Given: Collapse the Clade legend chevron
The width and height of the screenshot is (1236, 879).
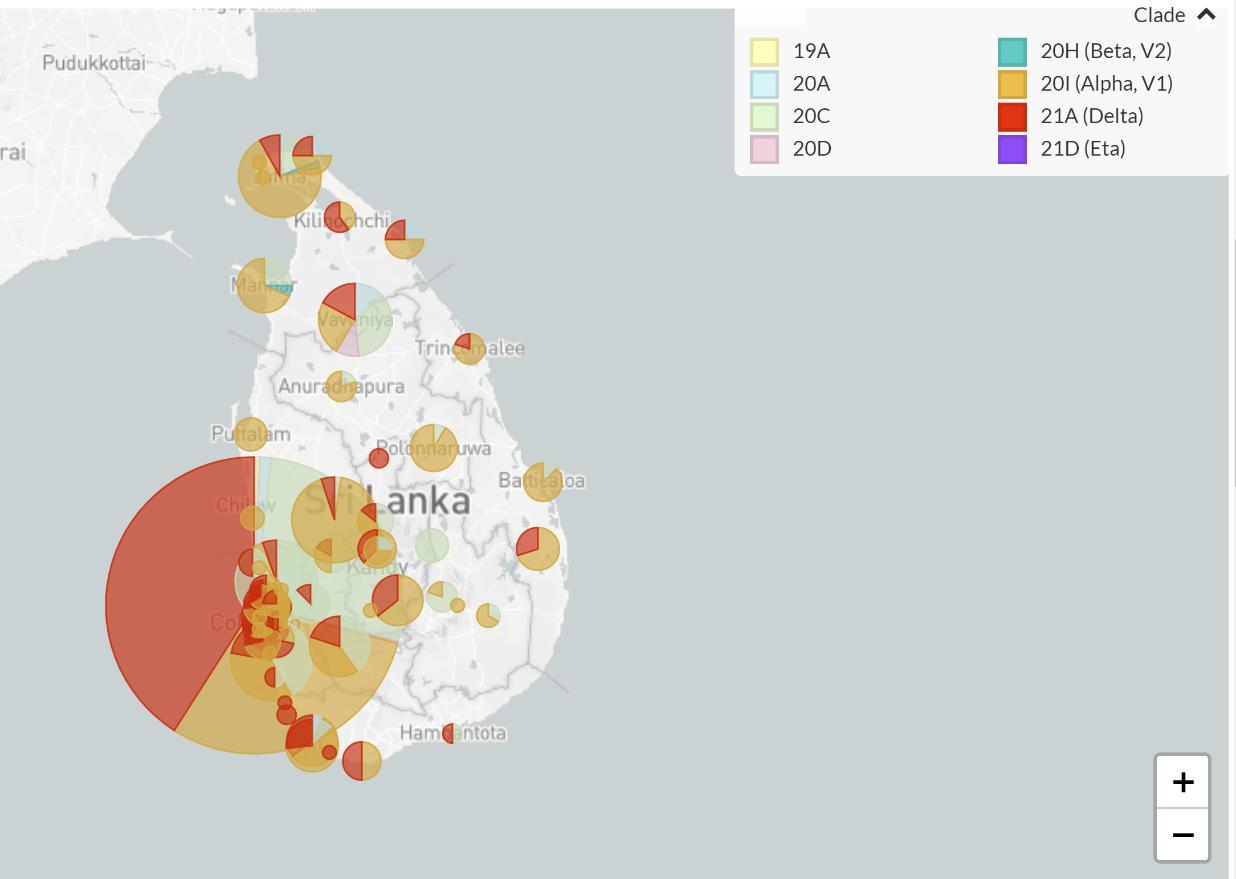Looking at the screenshot, I should tap(1206, 15).
